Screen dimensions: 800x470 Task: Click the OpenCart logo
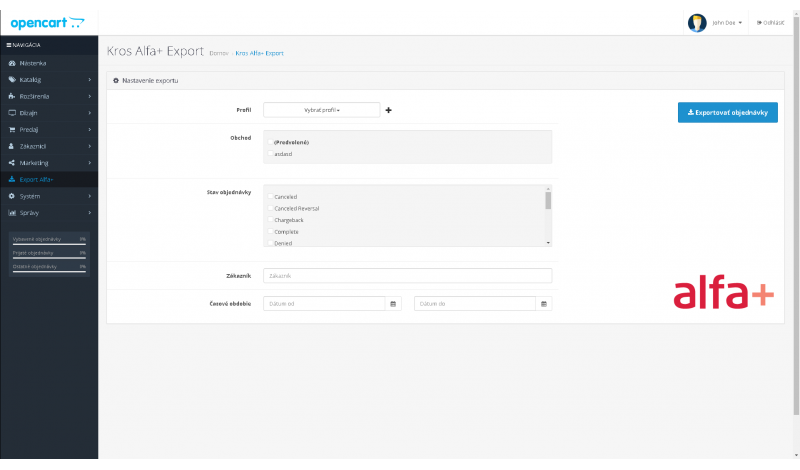47,22
